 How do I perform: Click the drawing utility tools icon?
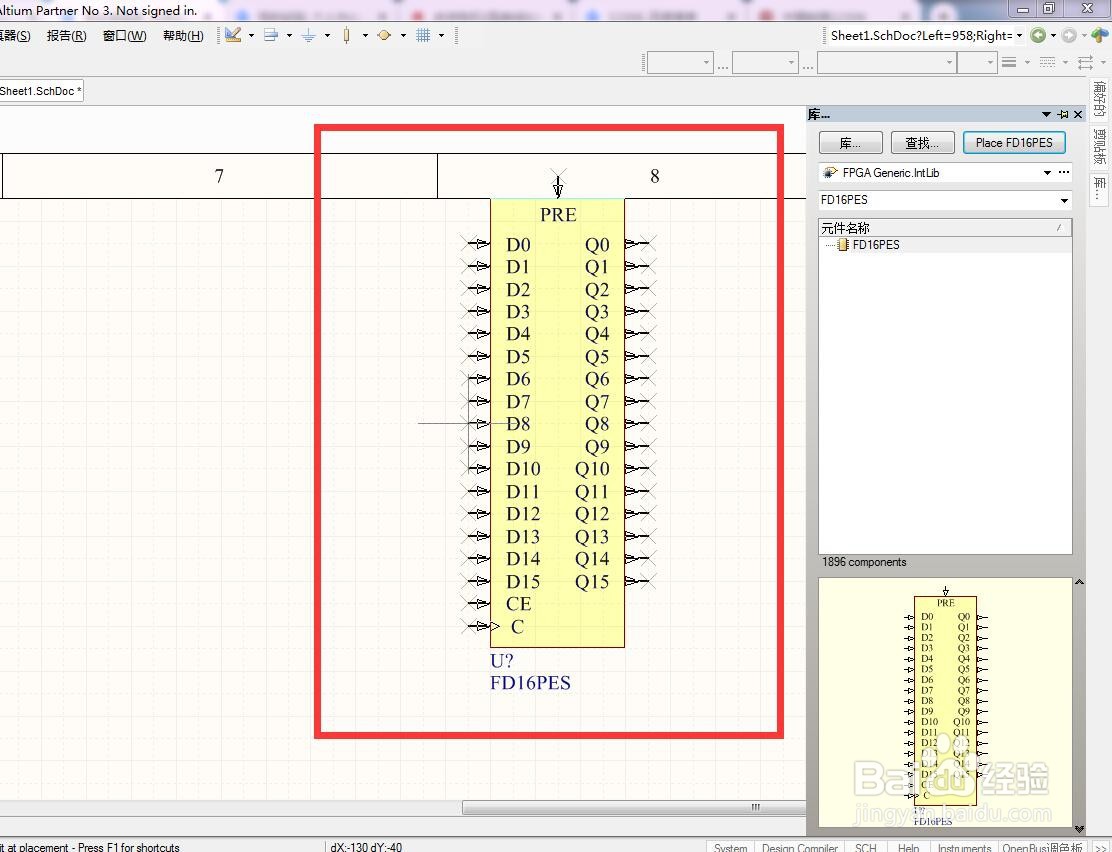pos(233,35)
